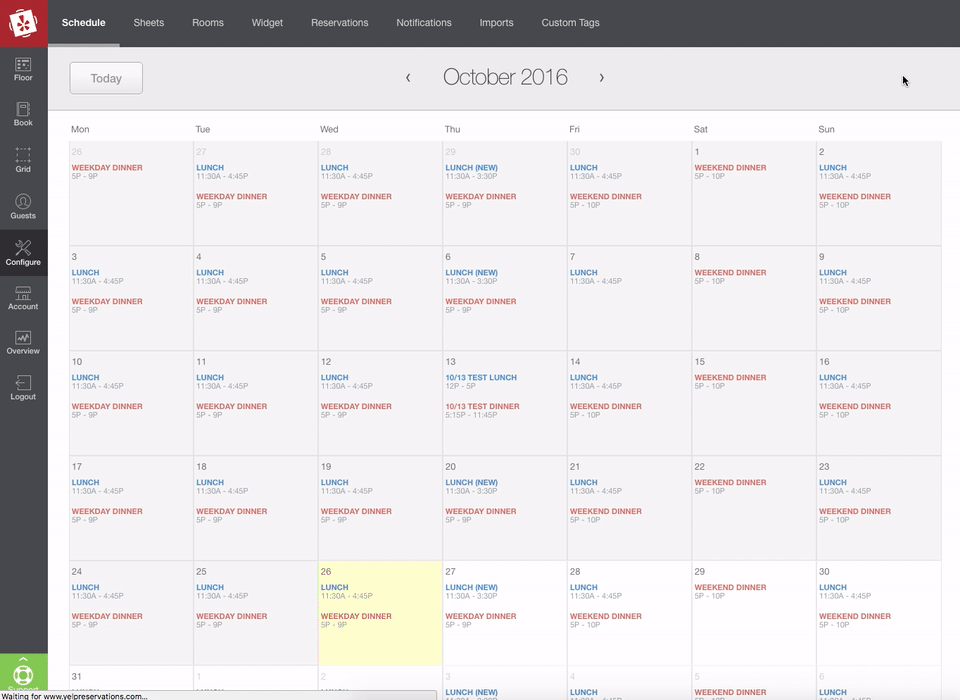Open LUNCH (NEW) shift on October 20
The width and height of the screenshot is (960, 700).
click(471, 483)
